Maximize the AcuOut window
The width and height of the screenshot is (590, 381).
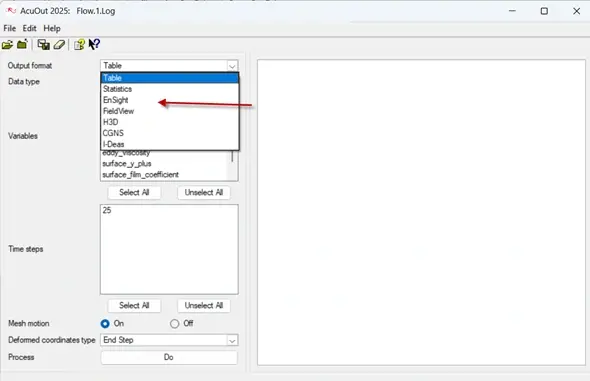click(544, 11)
